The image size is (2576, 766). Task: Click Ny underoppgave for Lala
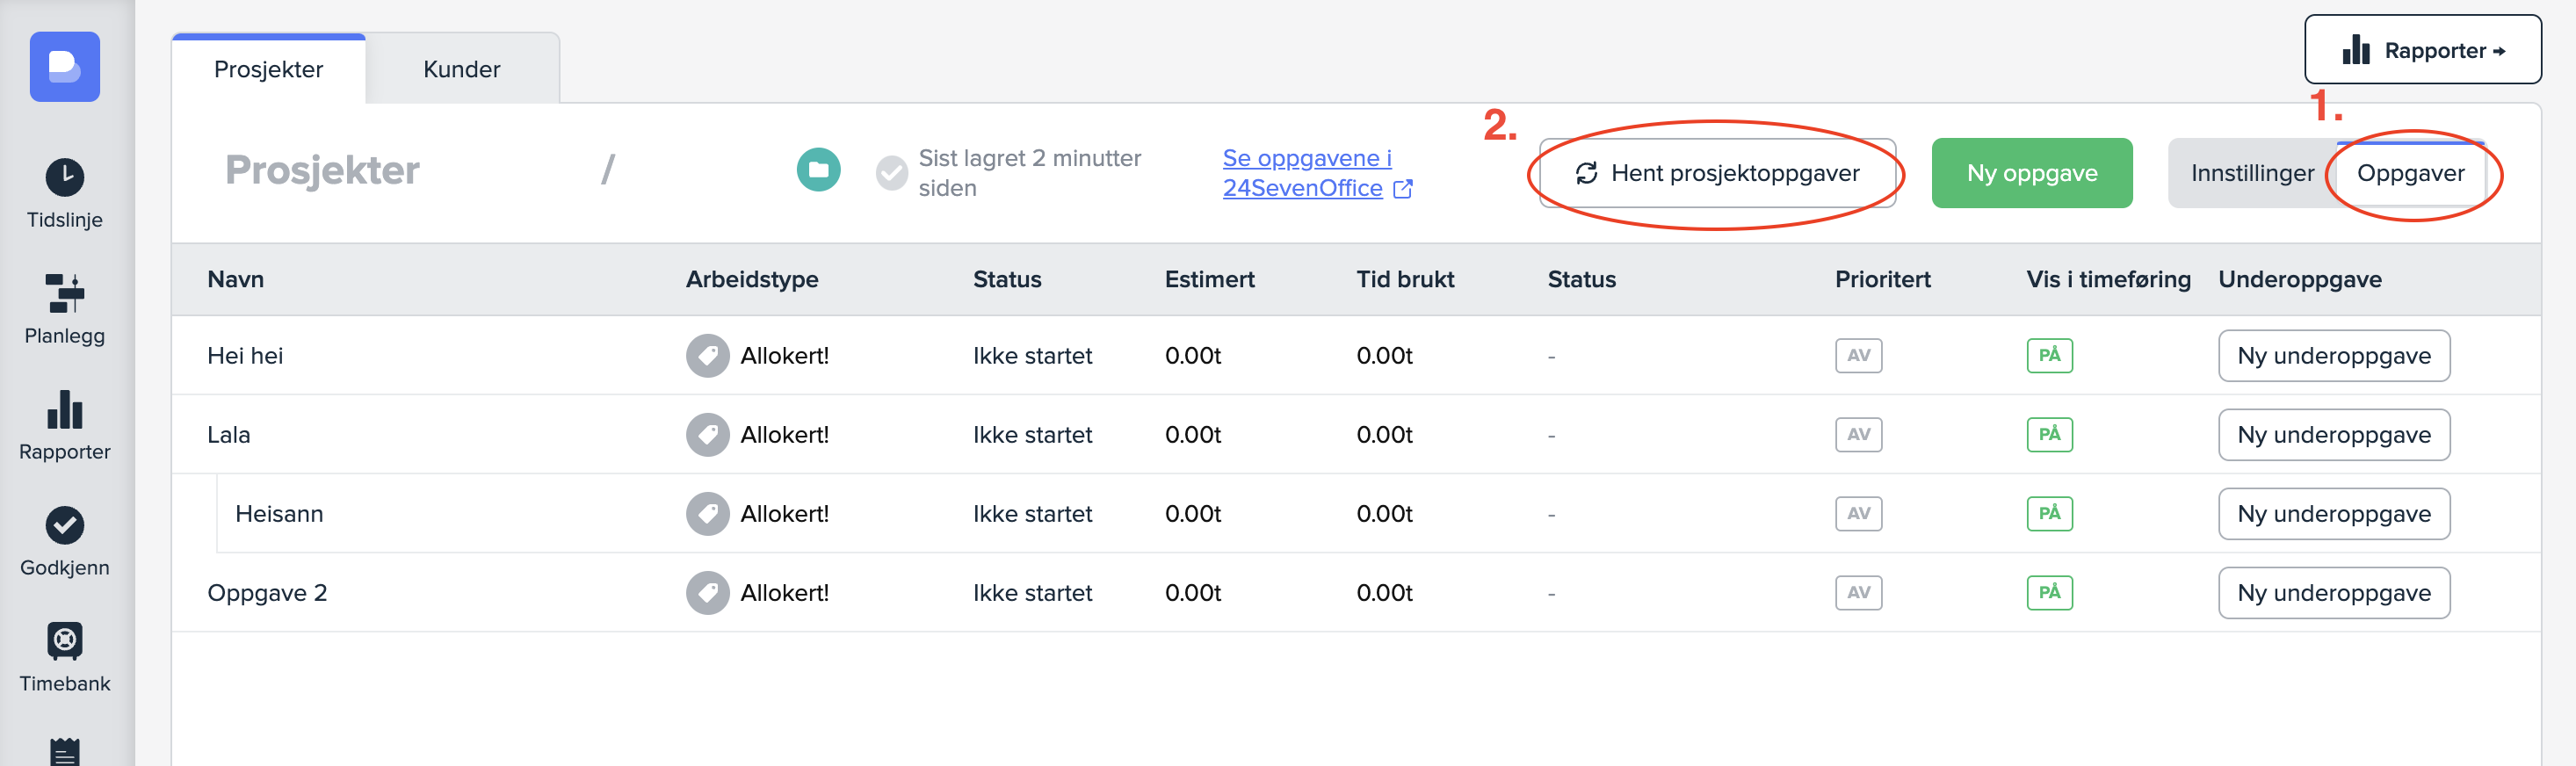point(2333,435)
